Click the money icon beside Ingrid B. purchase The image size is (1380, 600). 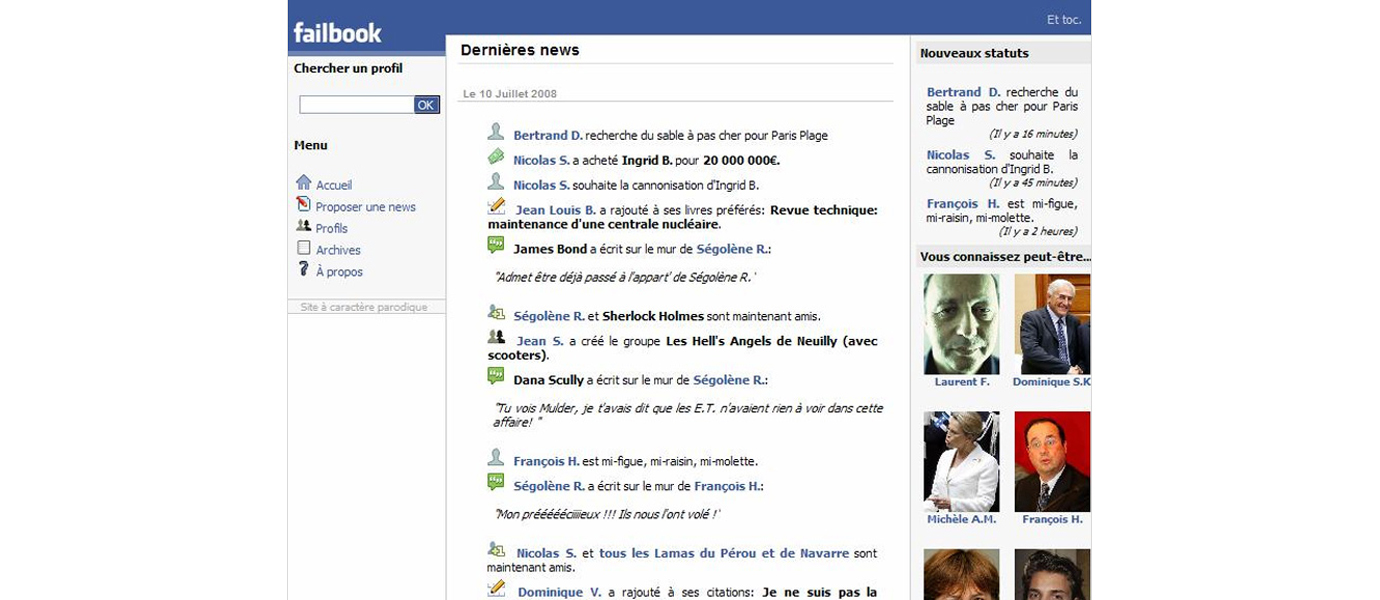[496, 157]
